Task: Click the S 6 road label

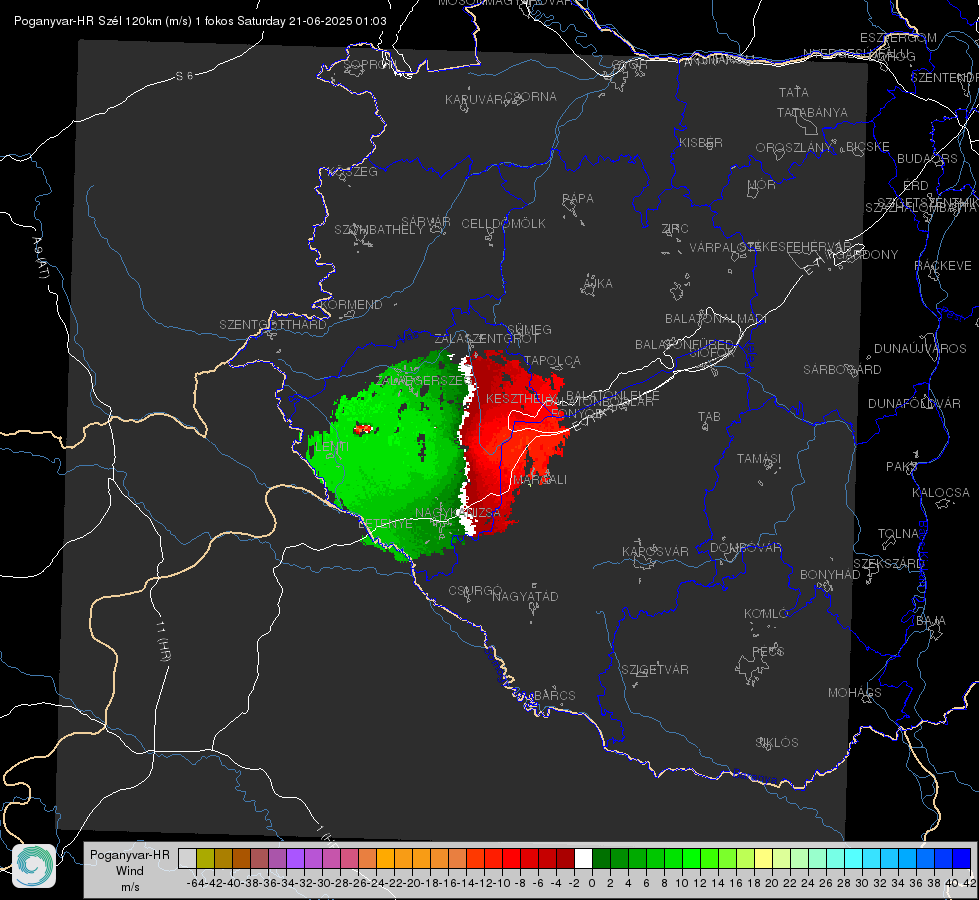Action: point(184,76)
